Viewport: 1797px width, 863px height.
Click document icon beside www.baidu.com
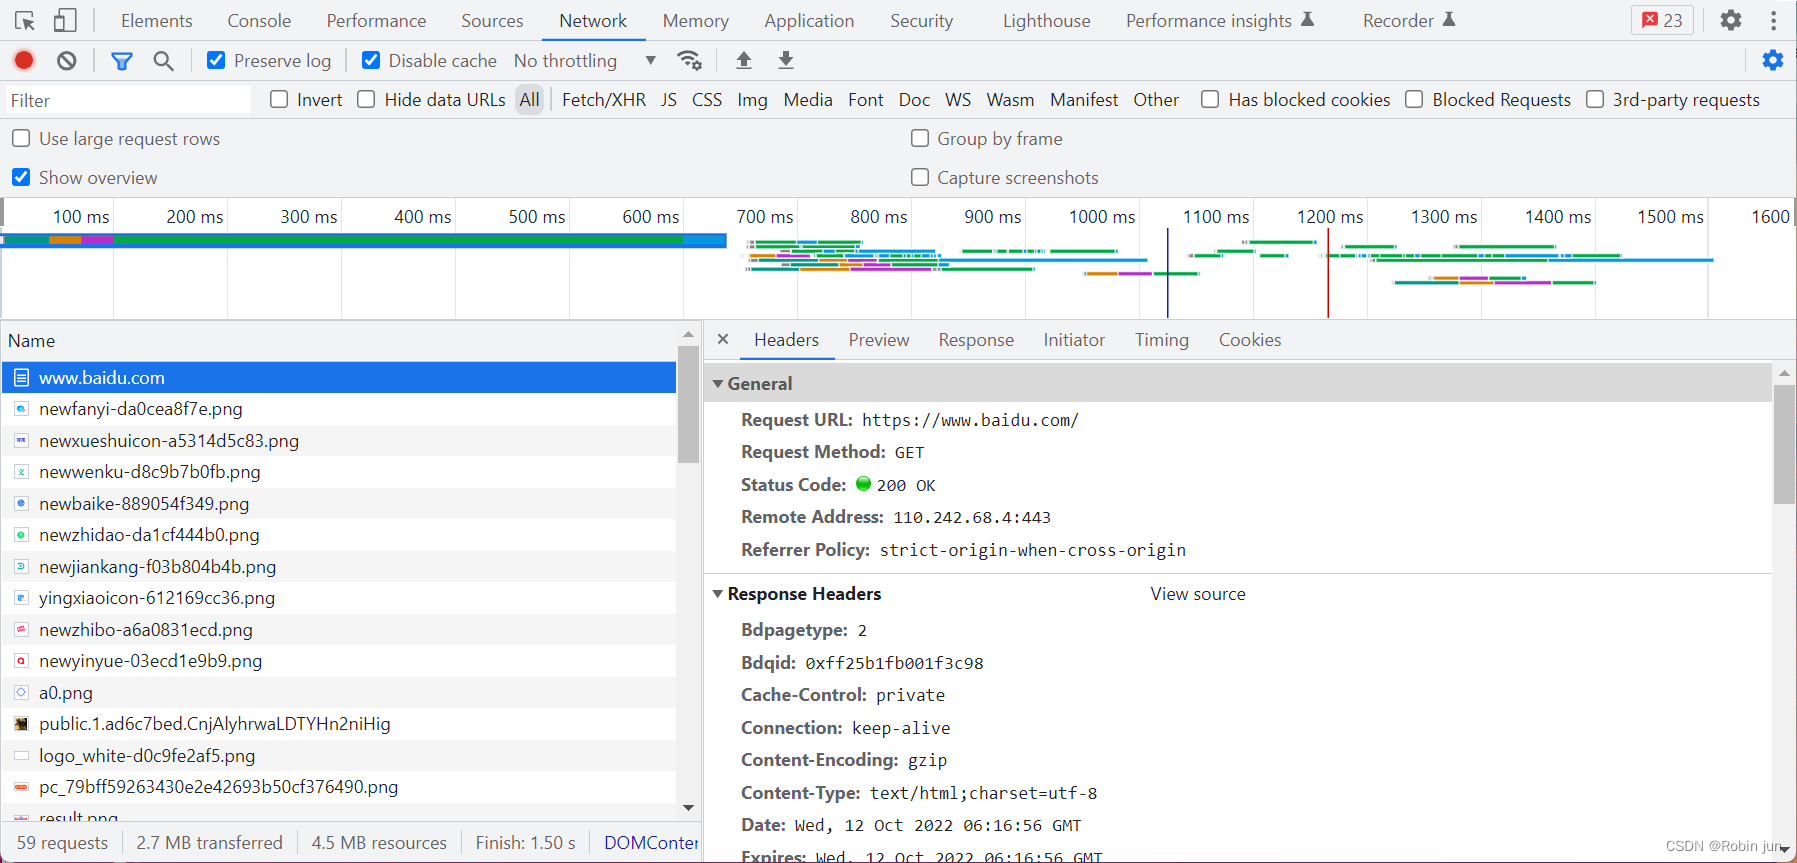pyautogui.click(x=21, y=378)
